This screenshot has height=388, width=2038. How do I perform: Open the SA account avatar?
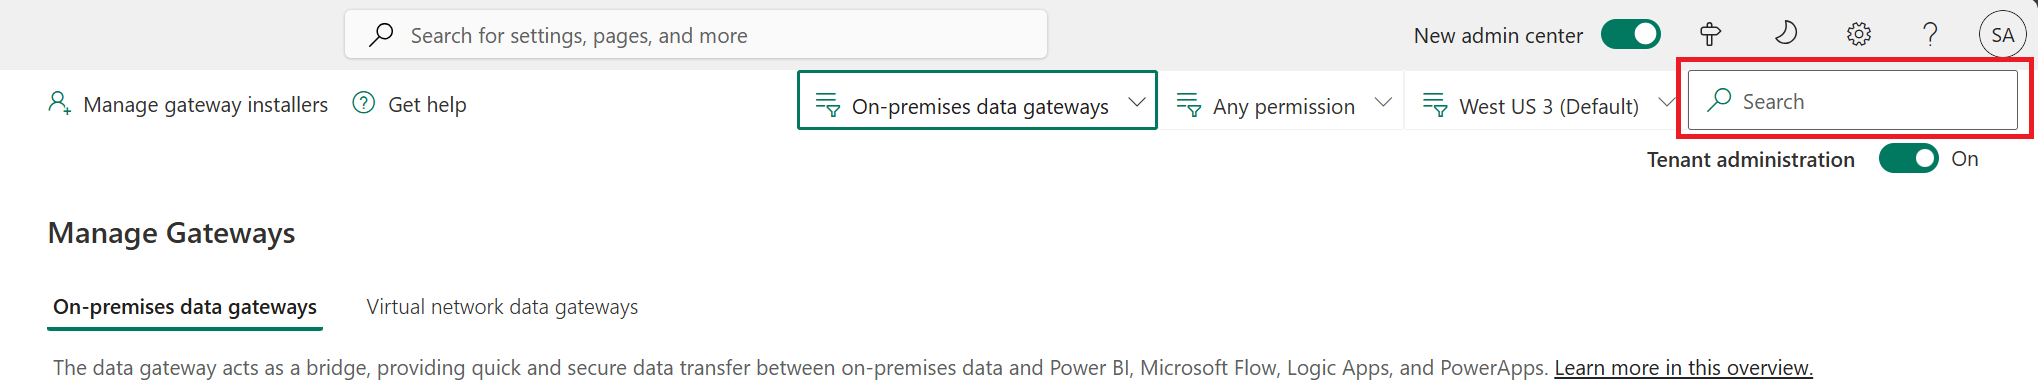tap(2002, 35)
